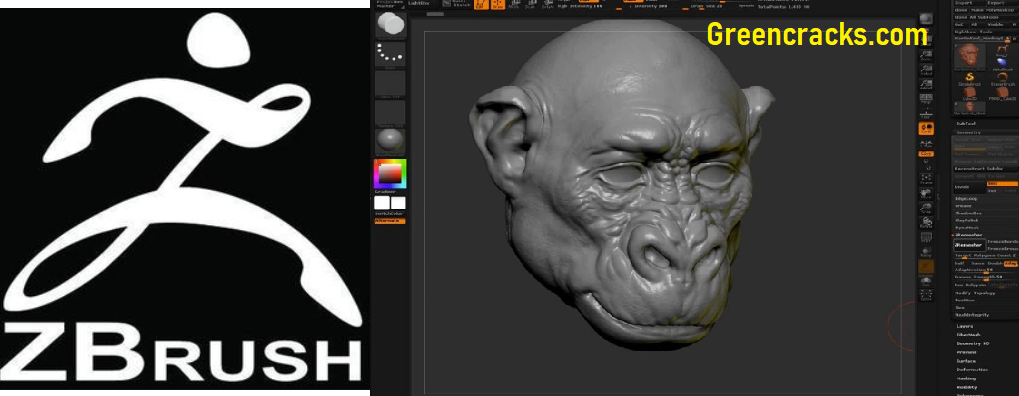Open the current brush thumbnail picker
Screen dimensions: 1019x396
pyautogui.click(x=391, y=25)
